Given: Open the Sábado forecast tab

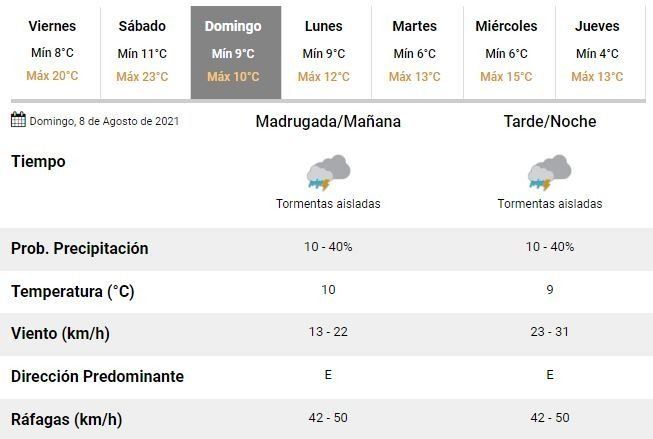Looking at the screenshot, I should coord(141,51).
